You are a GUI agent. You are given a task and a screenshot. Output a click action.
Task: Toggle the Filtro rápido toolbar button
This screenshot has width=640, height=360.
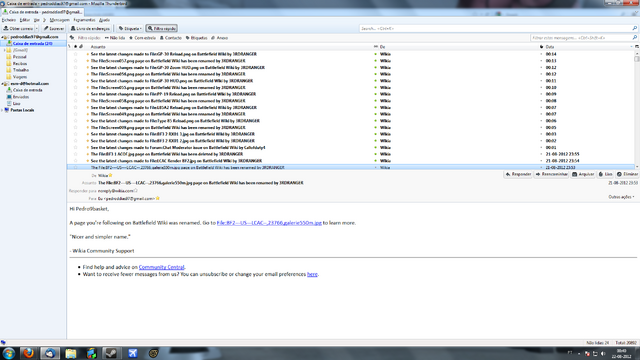(162, 29)
